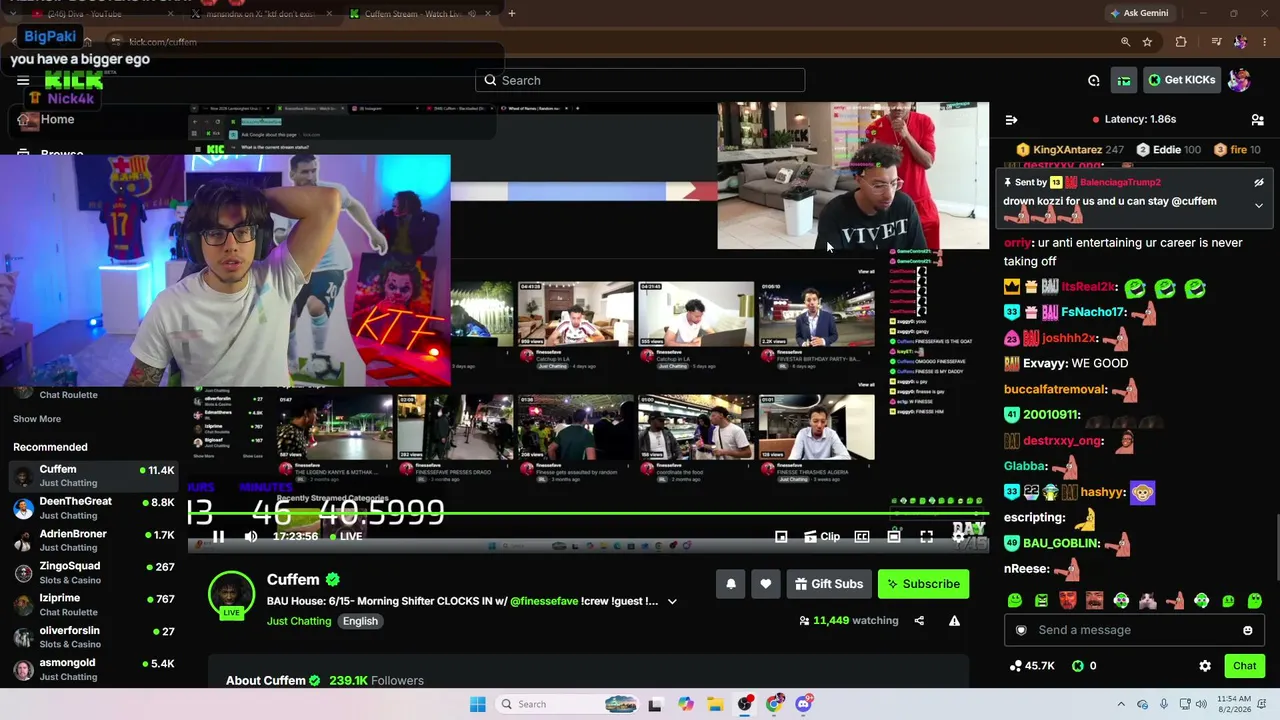Show hidden system tray icons chevron
Viewport: 1280px width, 720px height.
[1121, 704]
